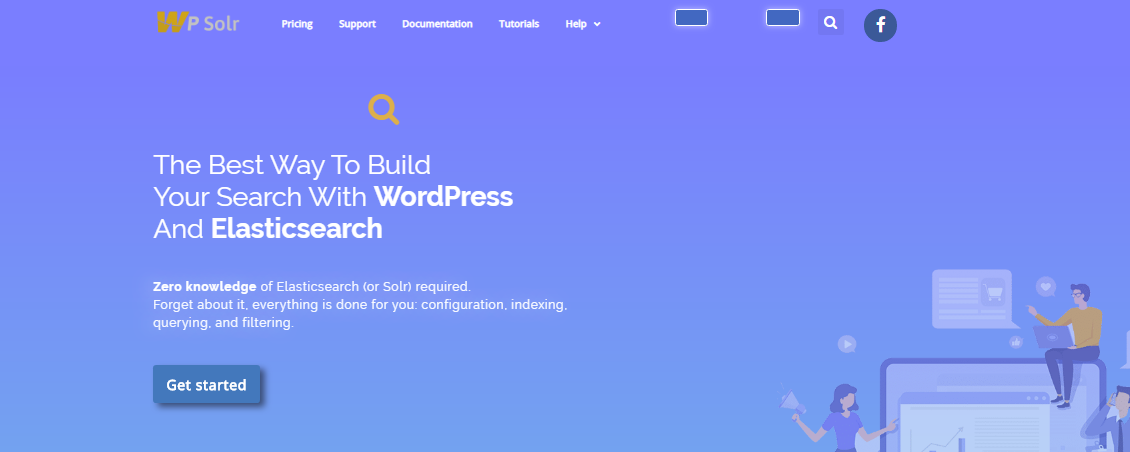Viewport: 1130px width, 452px height.
Task: Go to the Support page
Action: [x=357, y=24]
